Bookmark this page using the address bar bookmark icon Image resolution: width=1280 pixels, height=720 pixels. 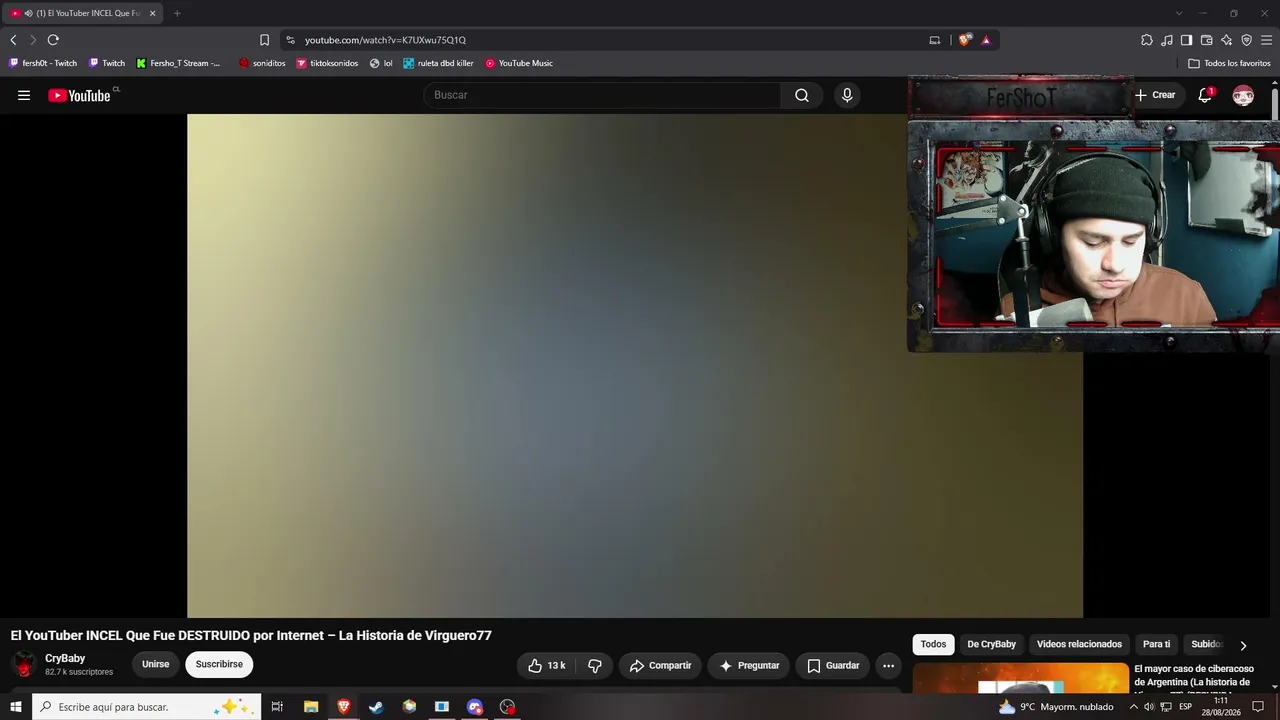(x=264, y=40)
